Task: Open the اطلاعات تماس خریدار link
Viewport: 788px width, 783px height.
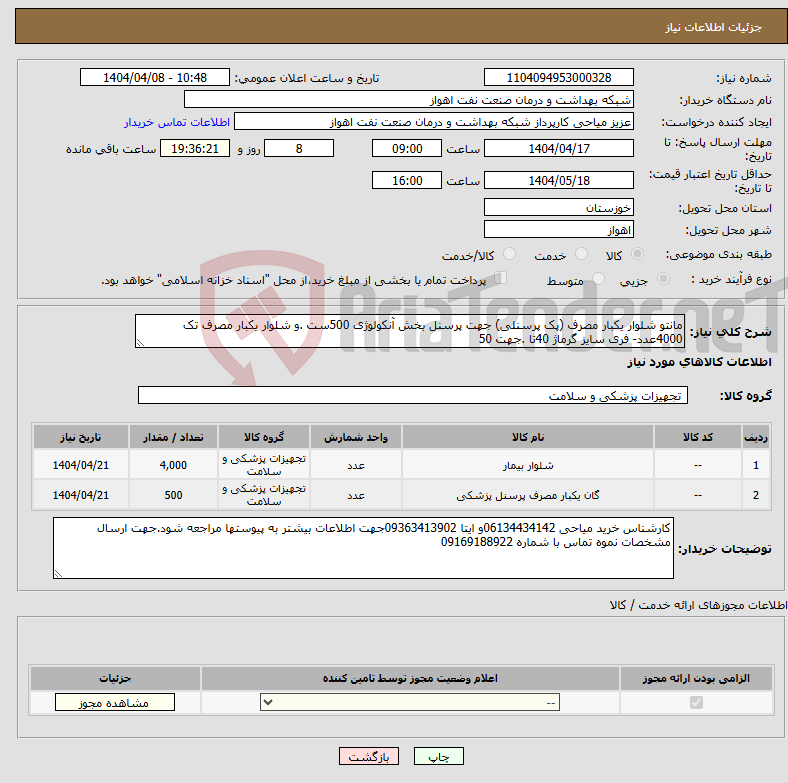Action: click(x=177, y=122)
